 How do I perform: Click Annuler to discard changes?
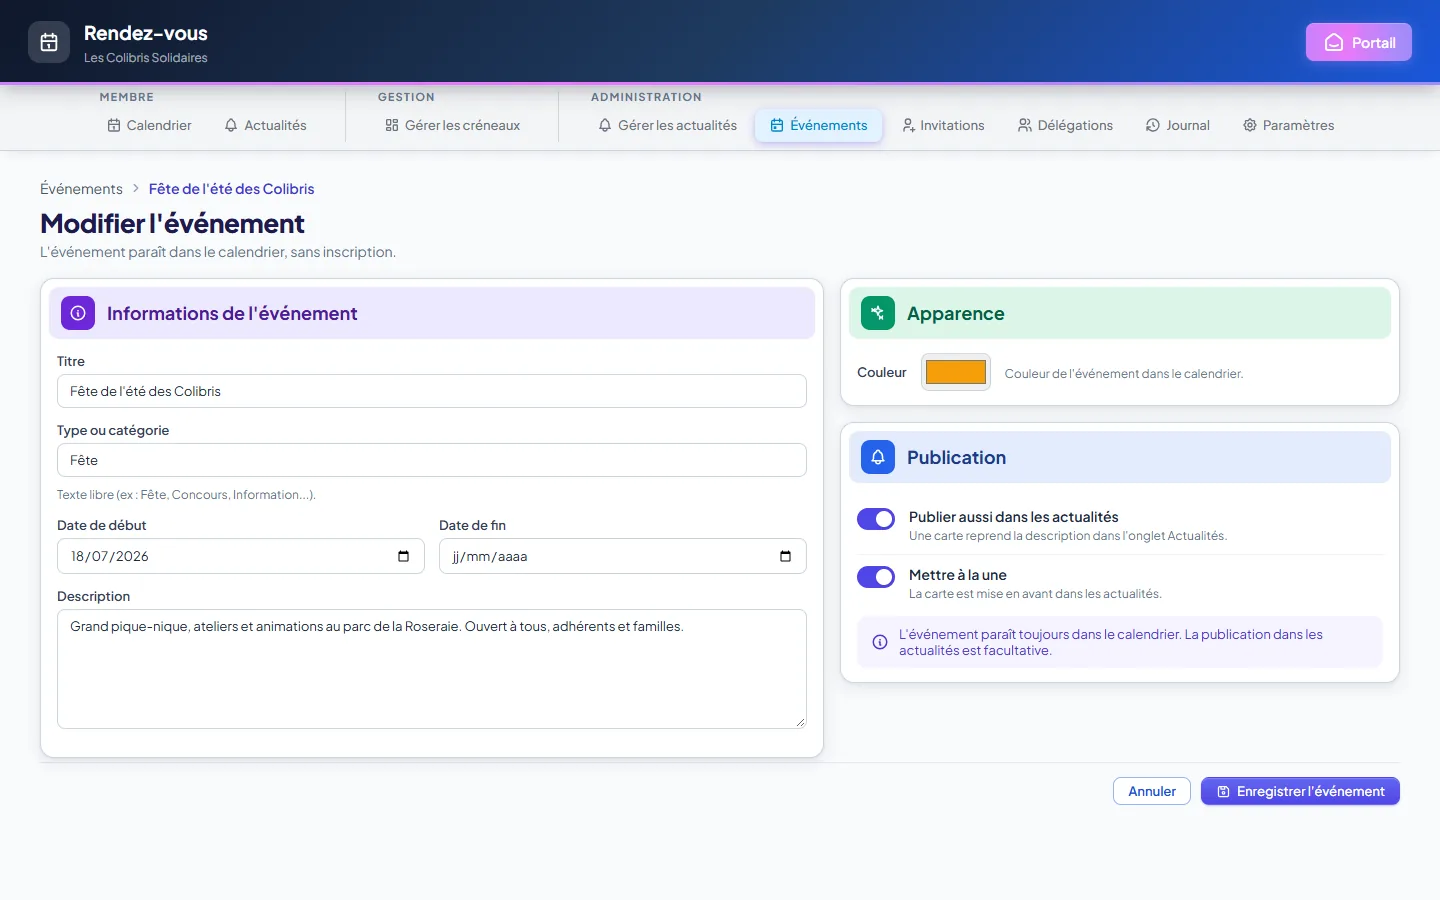1152,791
